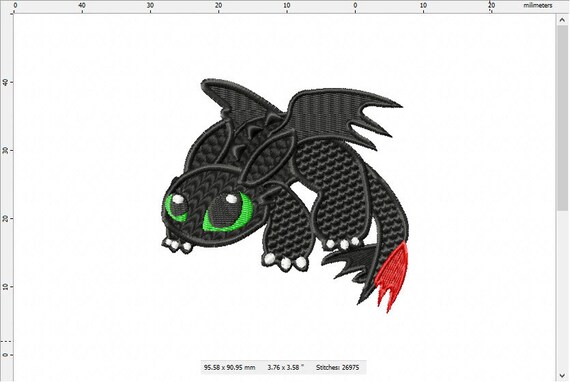Screen dimensions: 570x382
Task: Click the Stitches: 26975 count label
Action: (x=337, y=367)
